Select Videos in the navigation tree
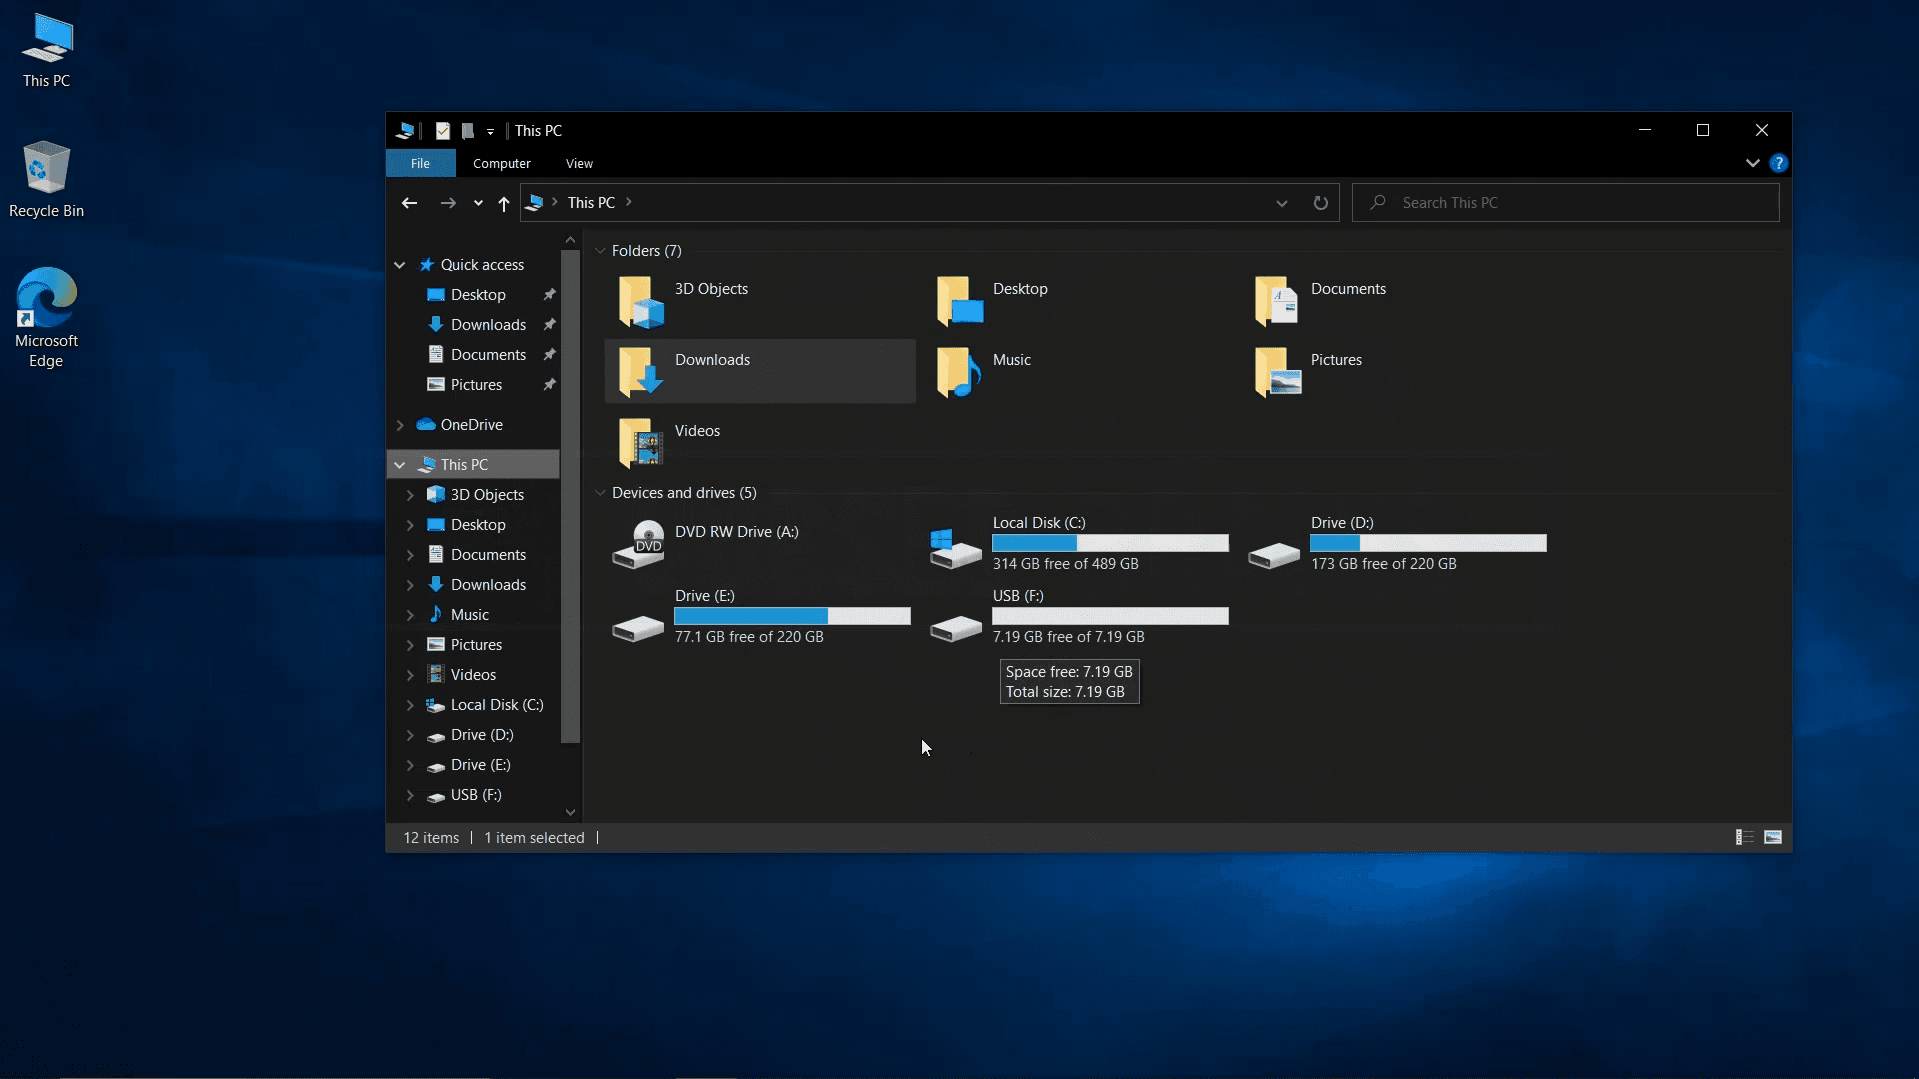The width and height of the screenshot is (1919, 1079). pos(473,675)
